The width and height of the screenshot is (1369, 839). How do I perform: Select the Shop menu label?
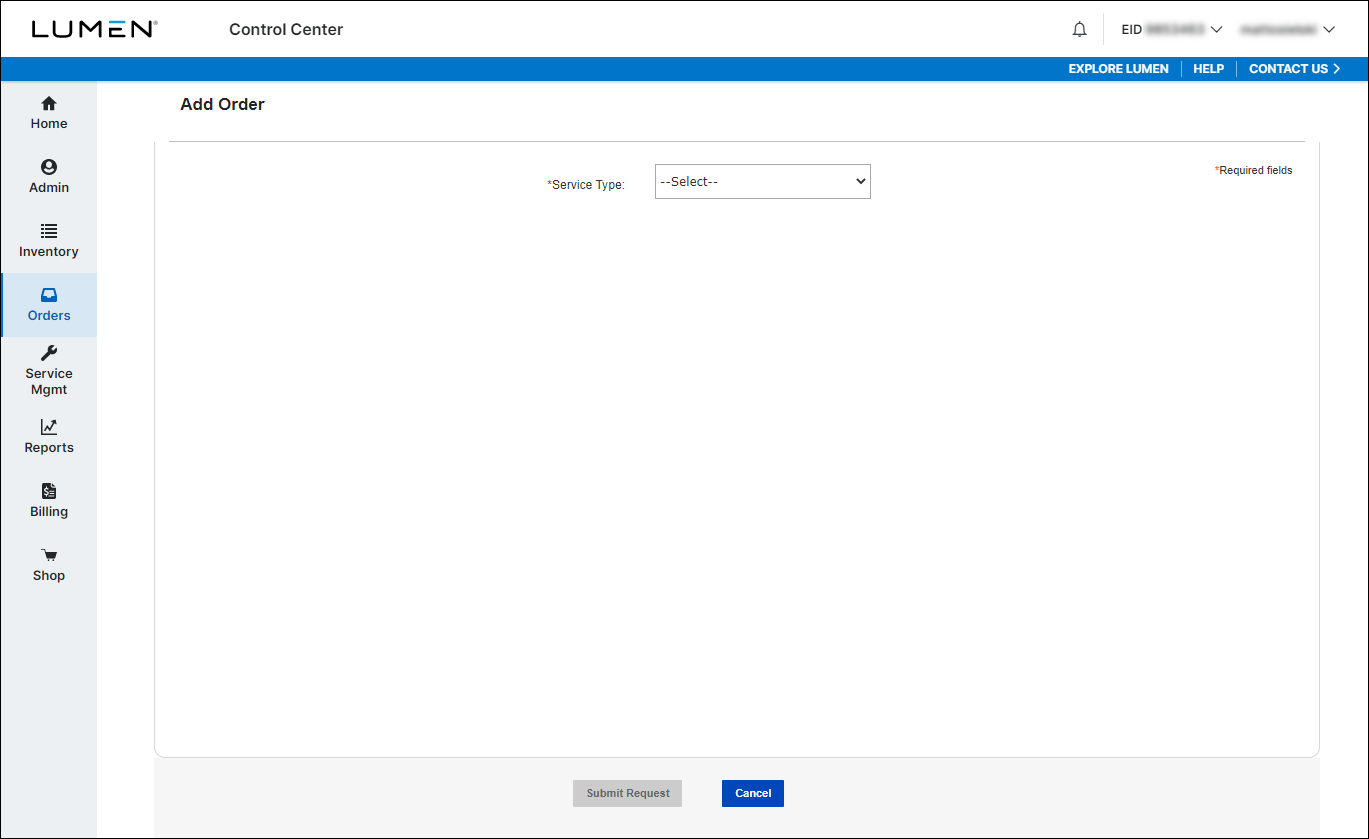pos(49,576)
